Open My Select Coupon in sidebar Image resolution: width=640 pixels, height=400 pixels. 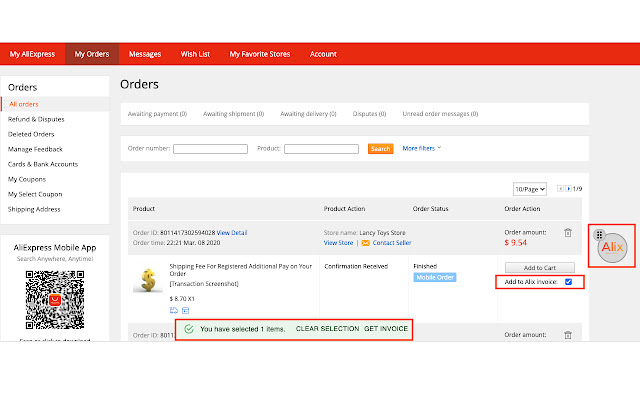click(35, 194)
